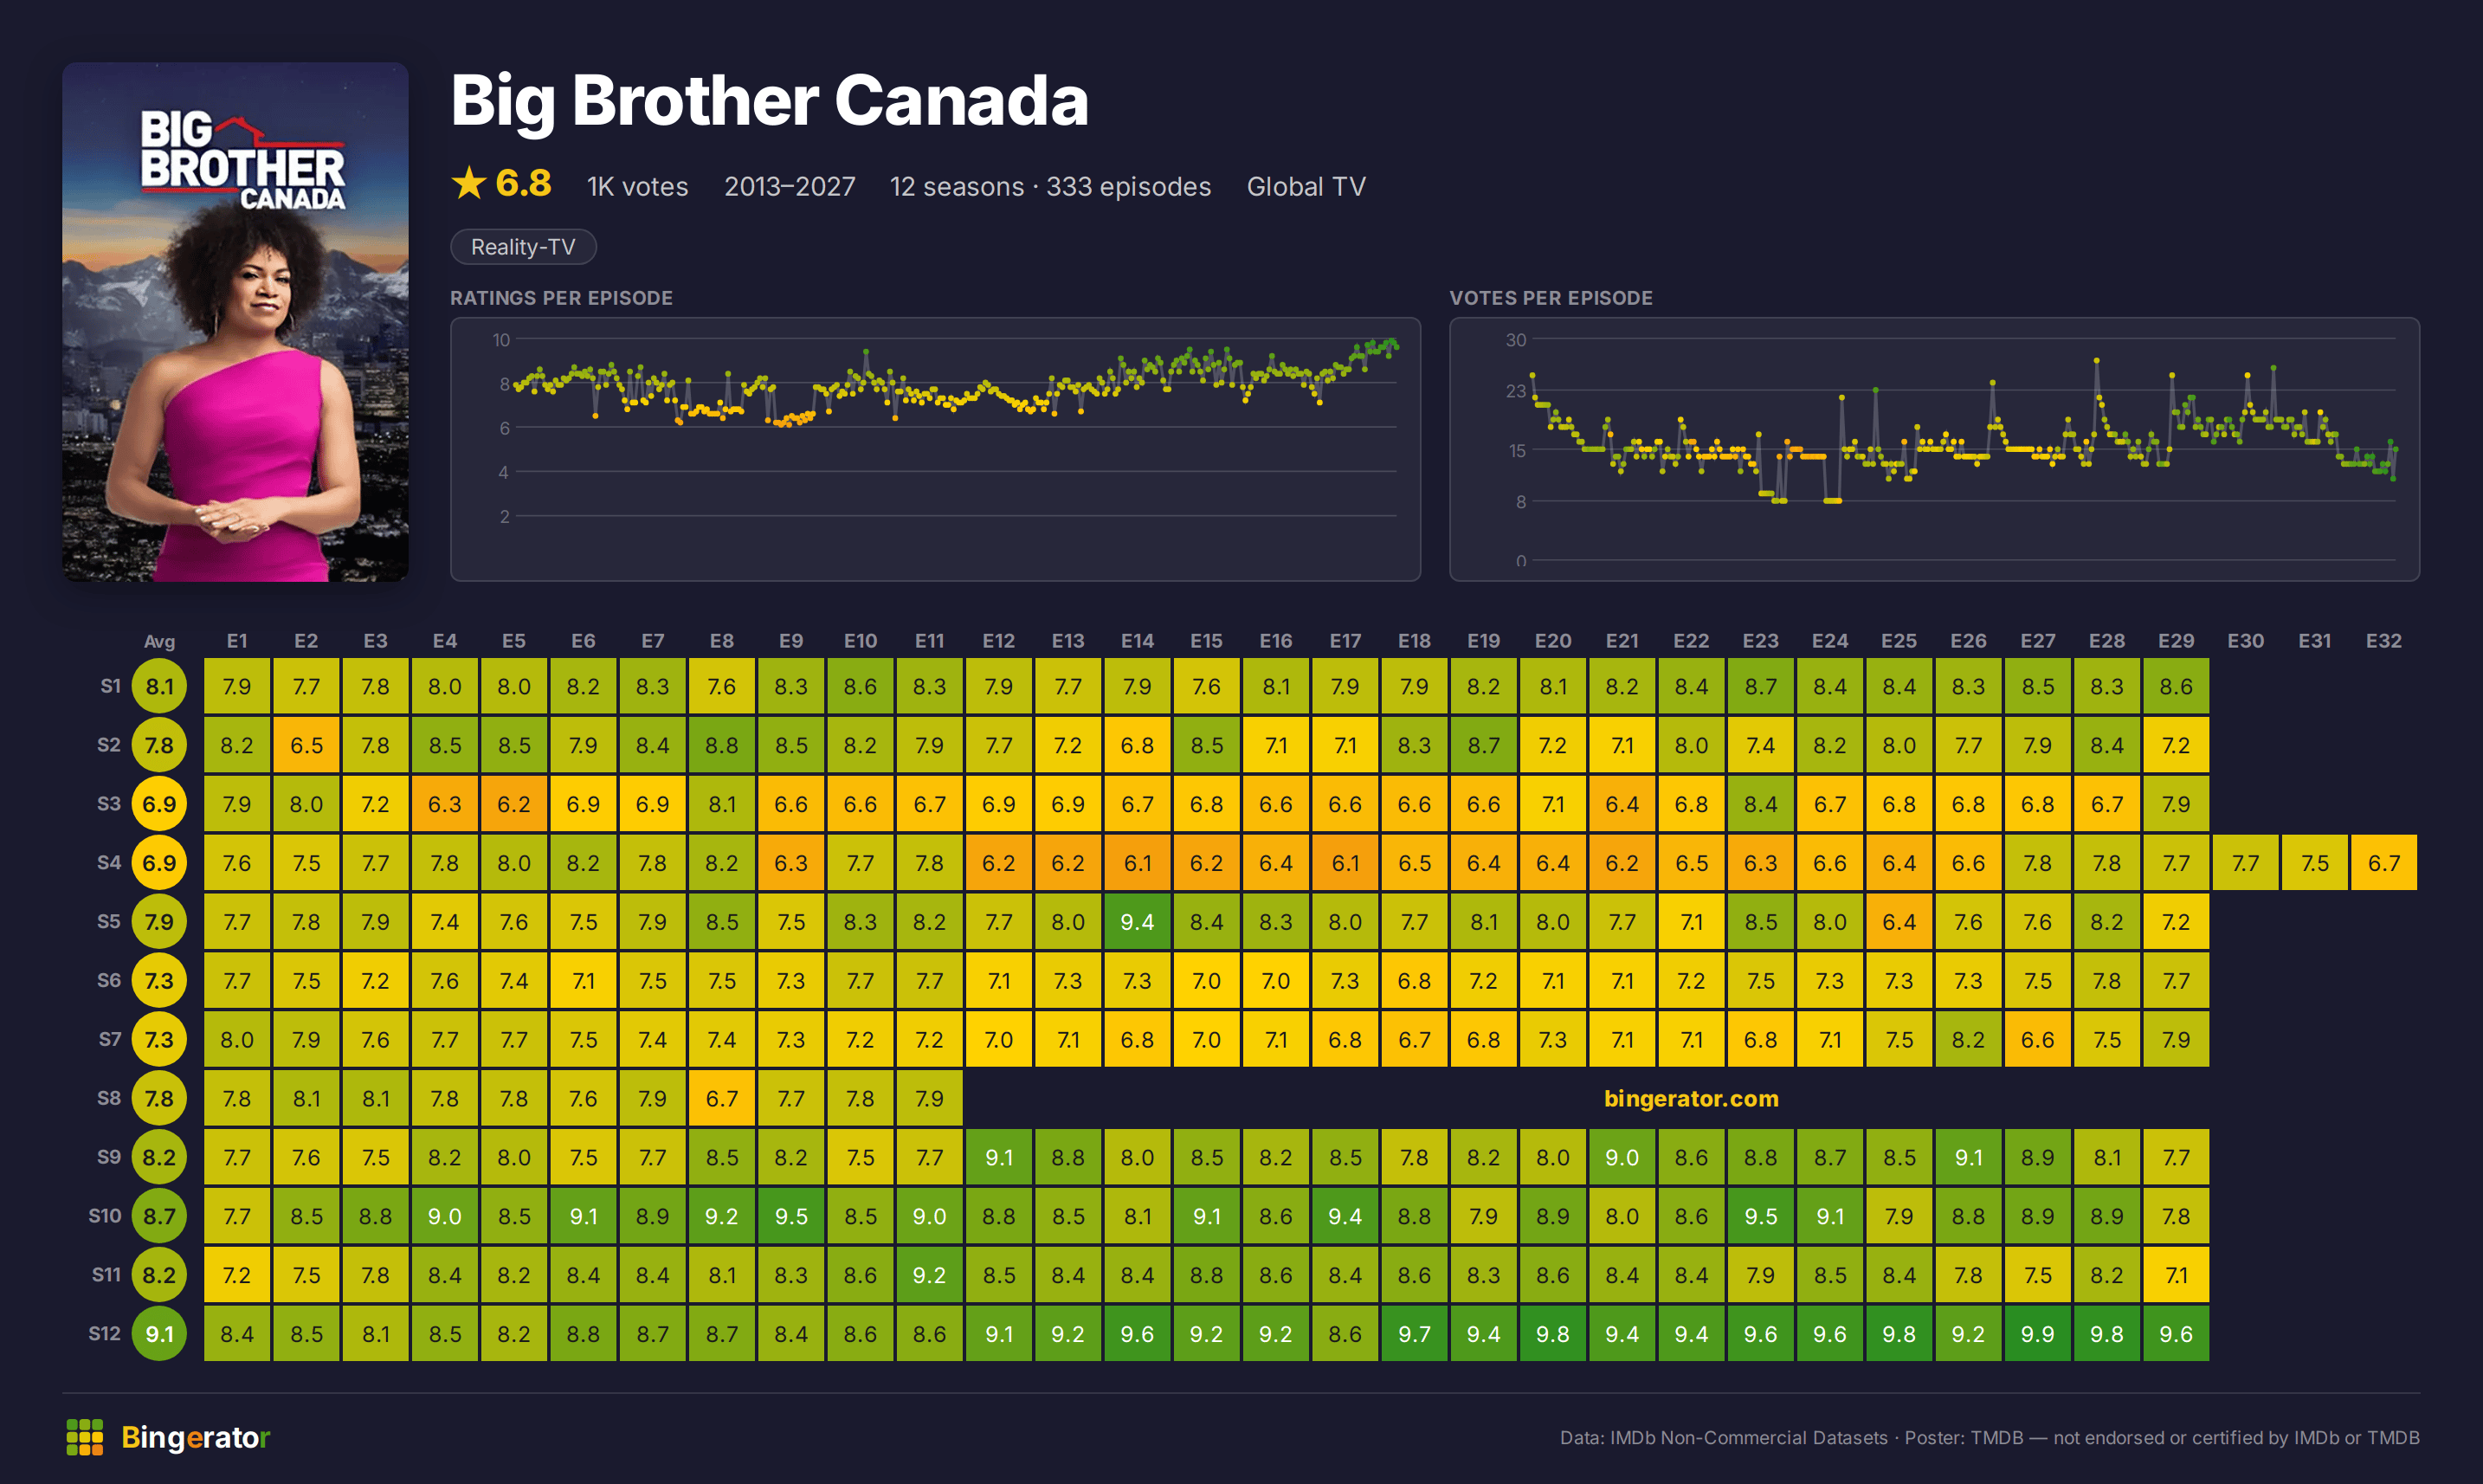Click the S10 average 8.7 circle

pos(159,1216)
